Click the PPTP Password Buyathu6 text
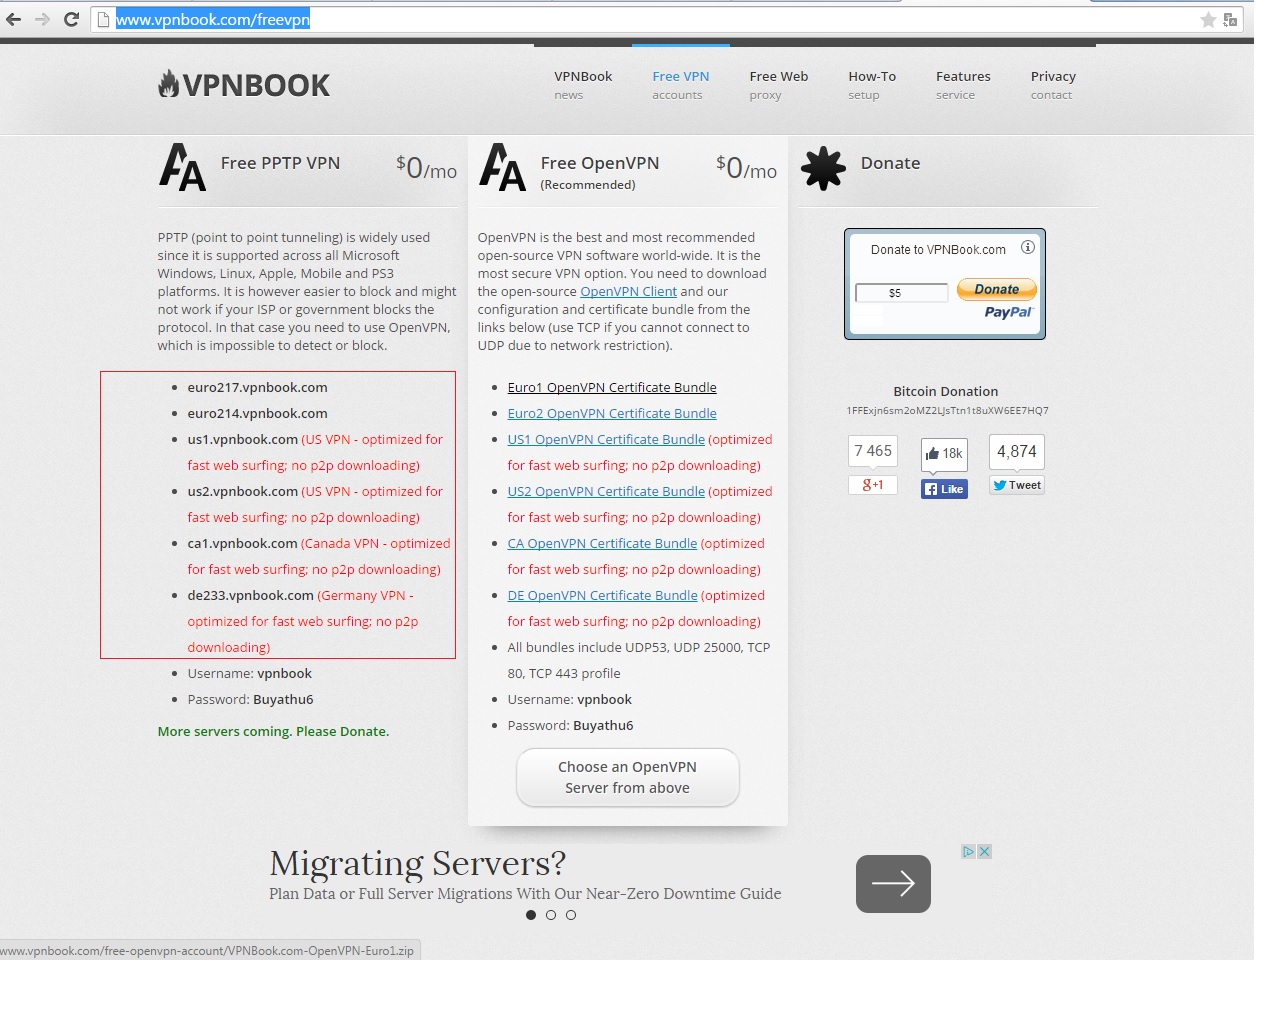The width and height of the screenshot is (1280, 1024). coord(250,700)
